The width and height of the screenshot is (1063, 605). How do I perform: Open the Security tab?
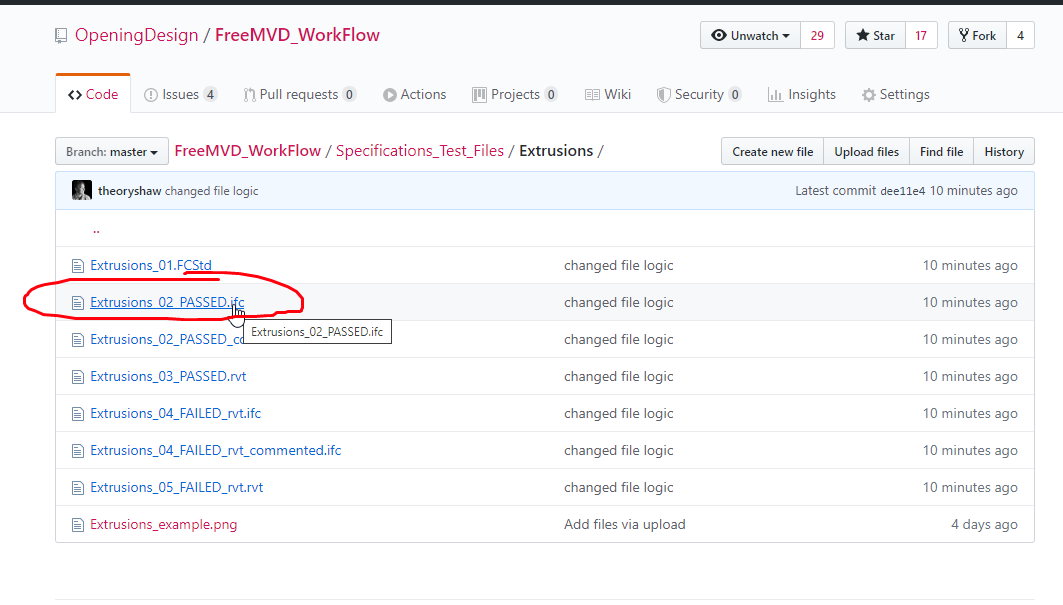pyautogui.click(x=699, y=94)
